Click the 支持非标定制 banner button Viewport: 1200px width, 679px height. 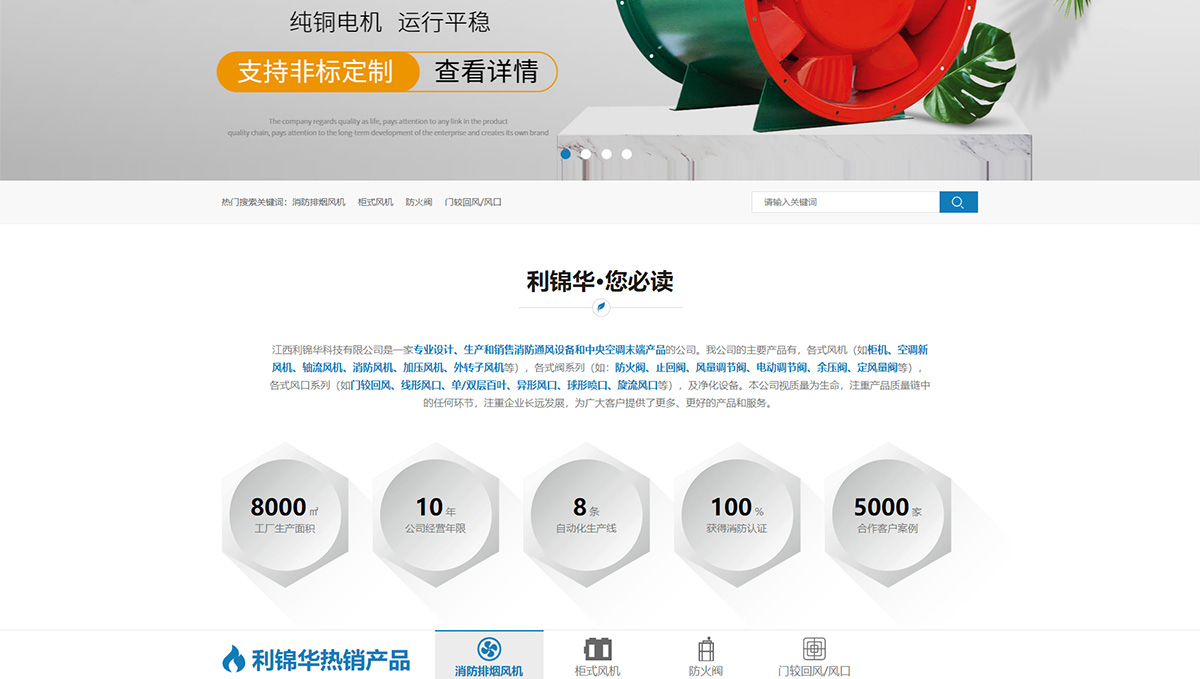[318, 72]
